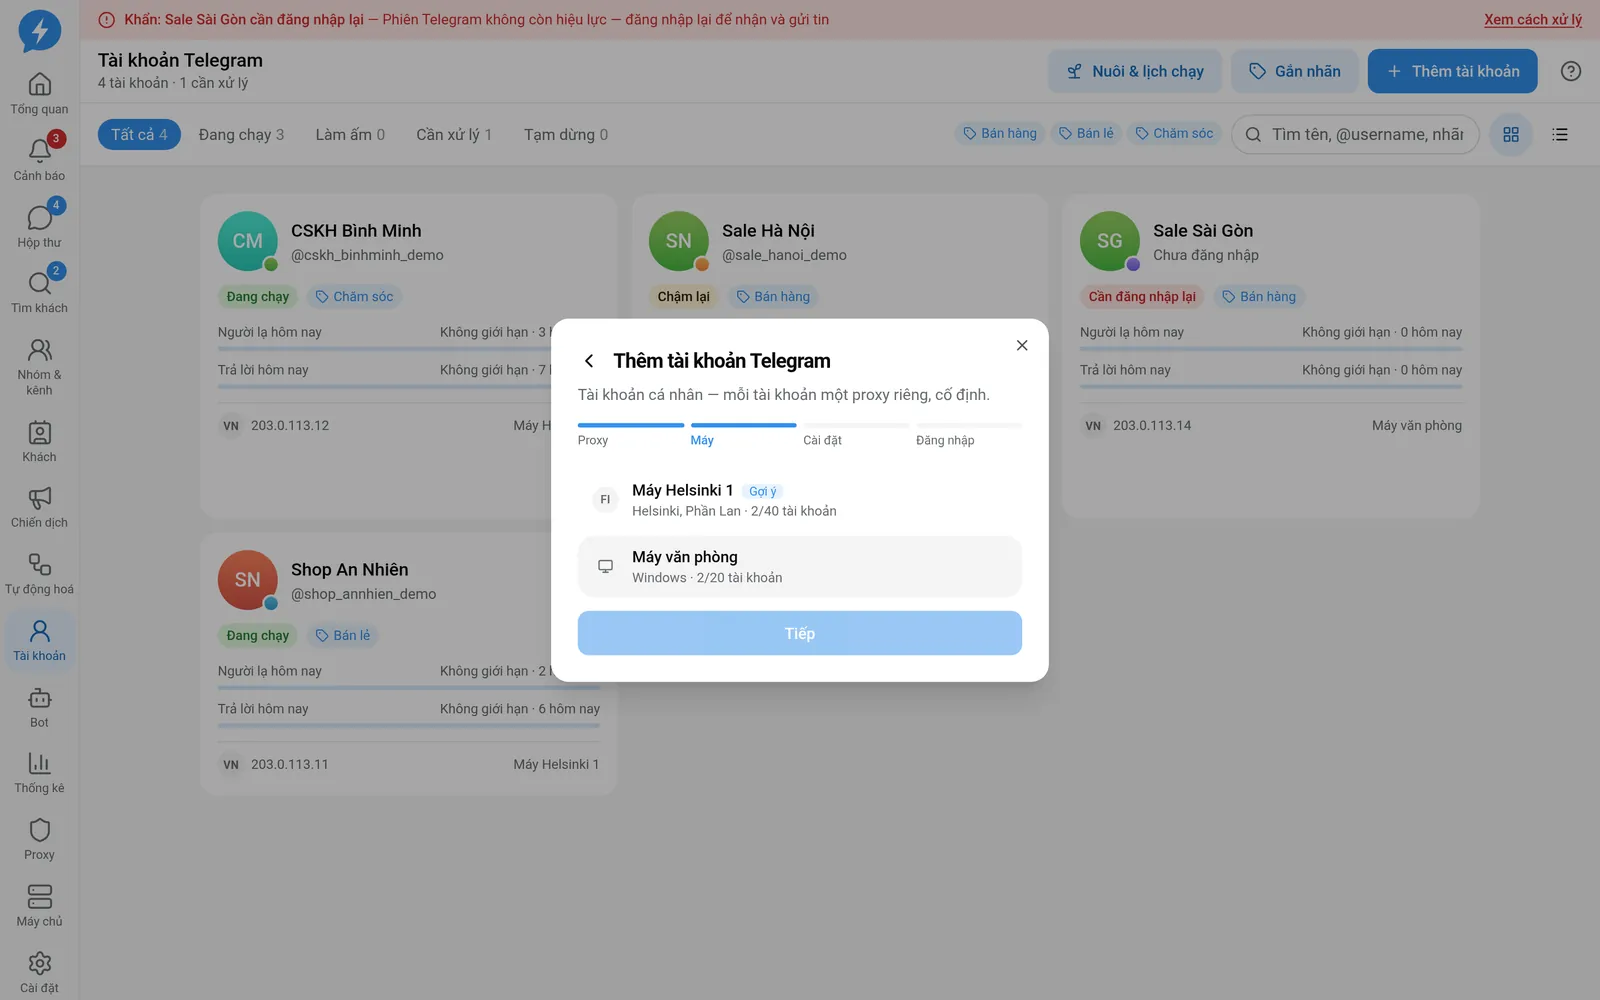The height and width of the screenshot is (1000, 1600).
Task: Open Proxy shield section
Action: pos(39,841)
